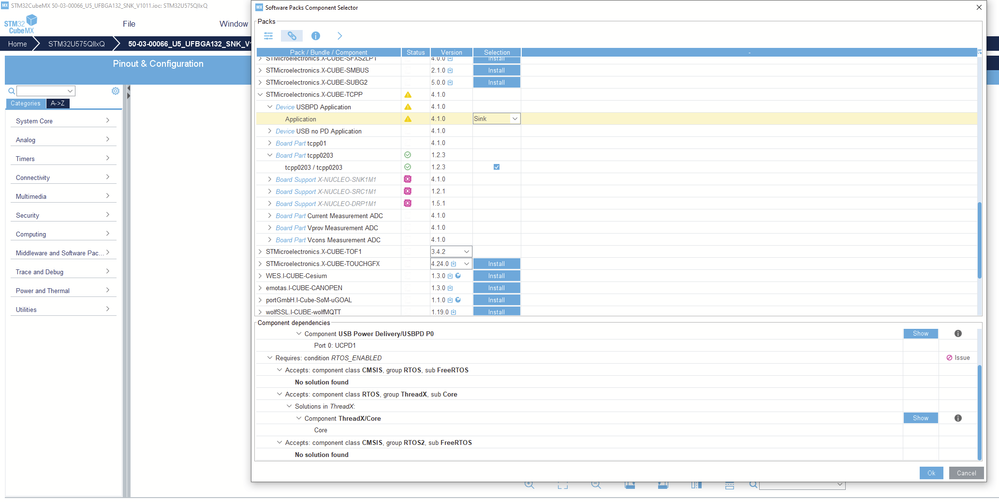Collapse the Device USBPD Application node
The width and height of the screenshot is (999, 502).
click(270, 107)
